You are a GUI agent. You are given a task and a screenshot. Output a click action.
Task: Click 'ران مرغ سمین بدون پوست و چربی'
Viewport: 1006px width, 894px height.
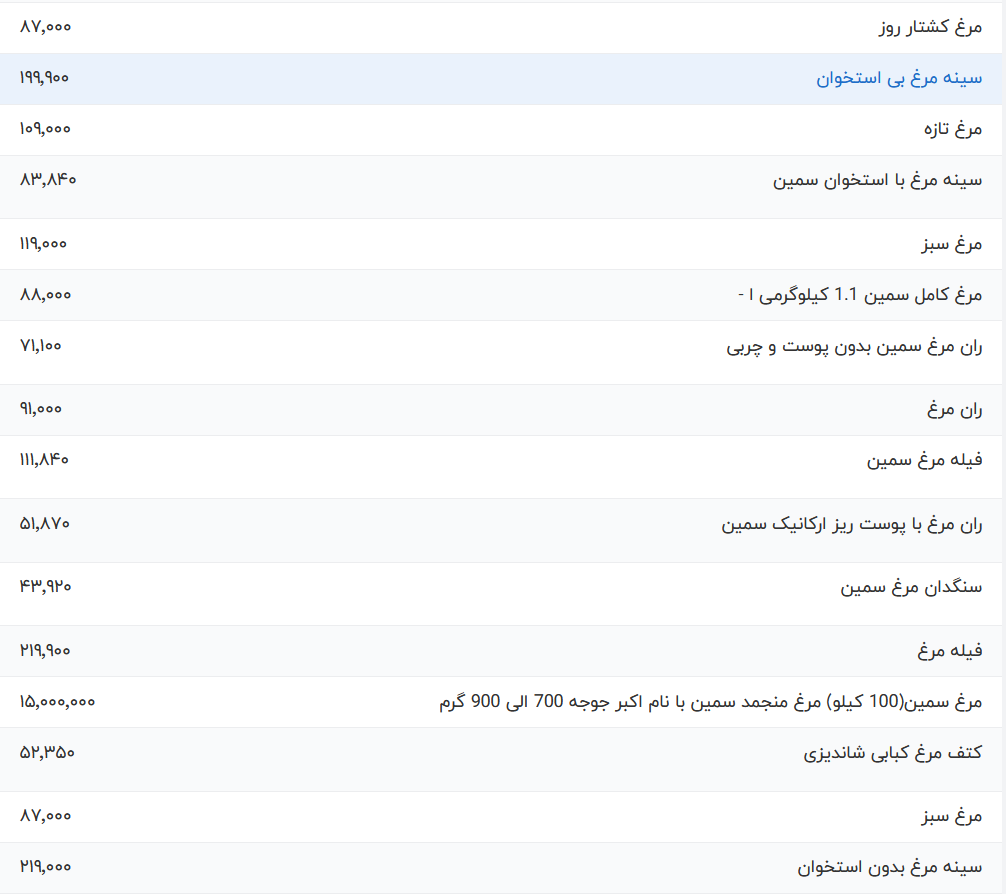(x=854, y=347)
